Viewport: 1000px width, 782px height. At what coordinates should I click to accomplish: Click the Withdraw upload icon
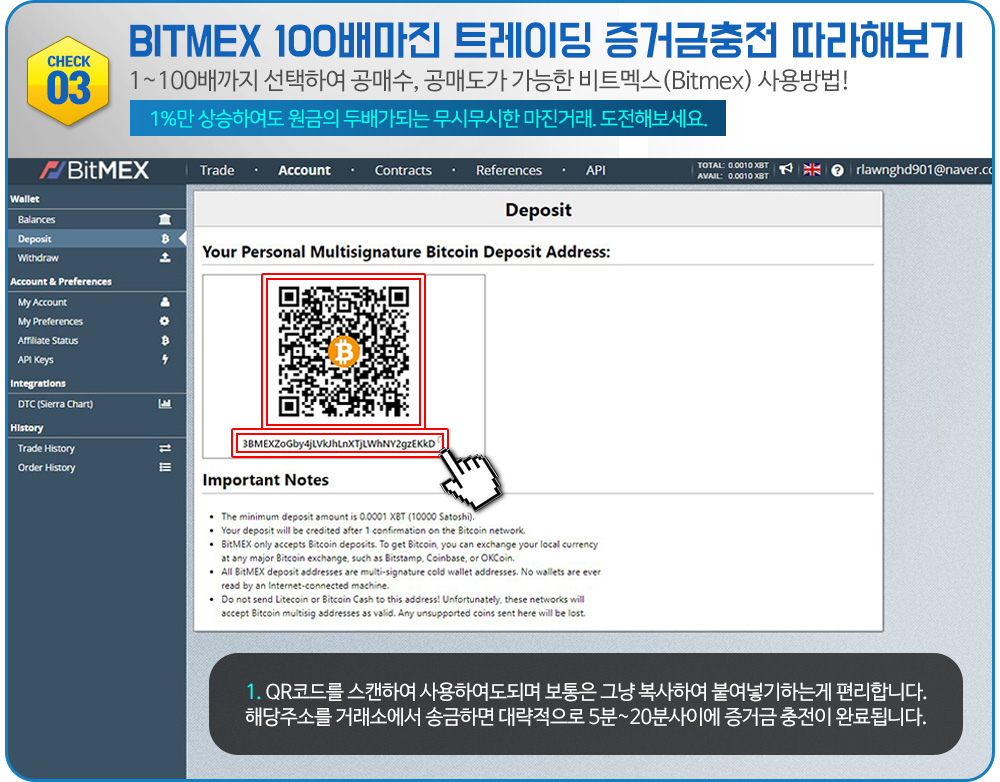(x=165, y=258)
